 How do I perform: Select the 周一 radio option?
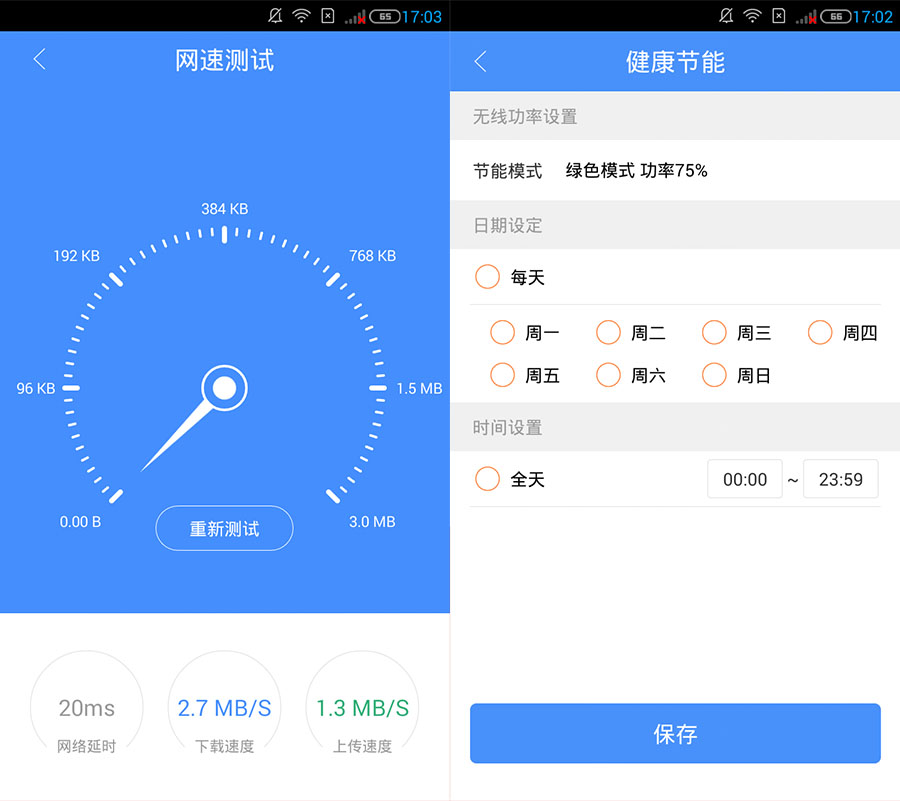[x=503, y=333]
